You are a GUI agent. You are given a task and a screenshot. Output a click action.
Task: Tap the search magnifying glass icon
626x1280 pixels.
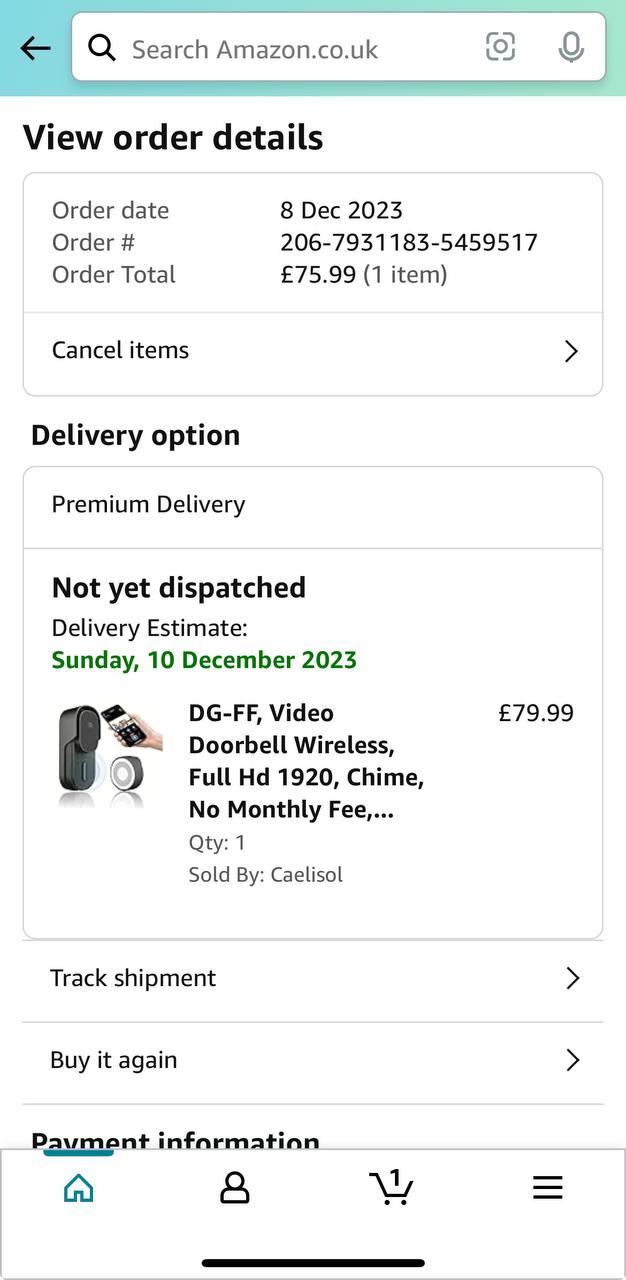tap(102, 47)
